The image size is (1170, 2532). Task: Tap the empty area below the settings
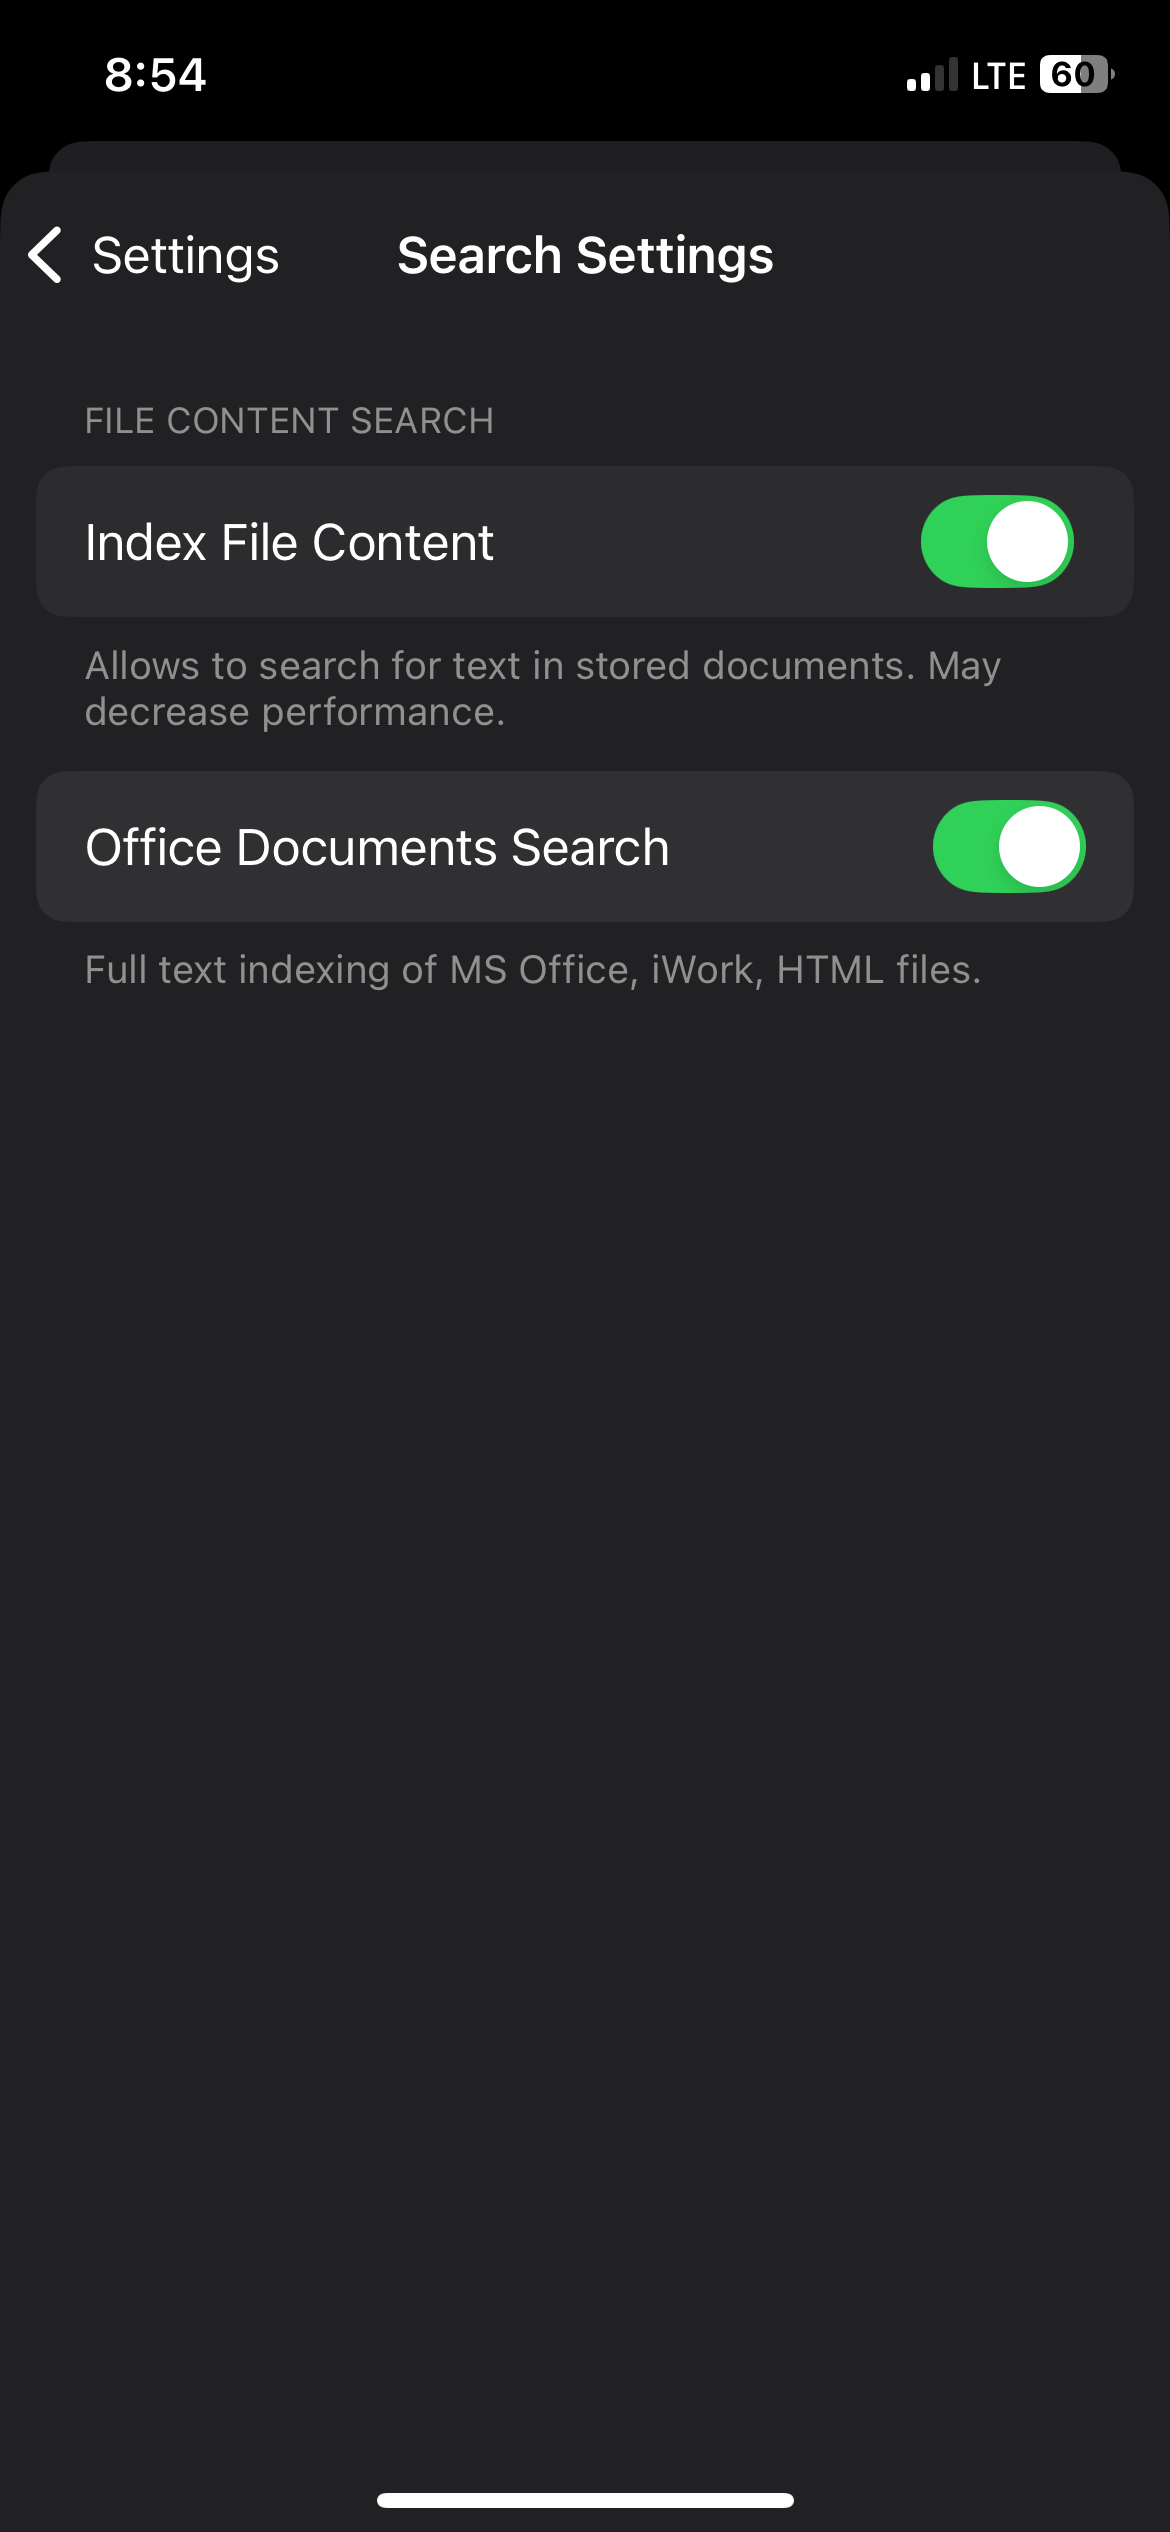point(585,1600)
